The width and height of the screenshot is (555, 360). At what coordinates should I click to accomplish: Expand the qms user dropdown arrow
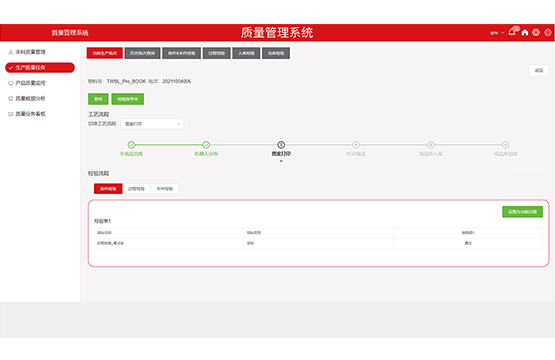point(503,33)
